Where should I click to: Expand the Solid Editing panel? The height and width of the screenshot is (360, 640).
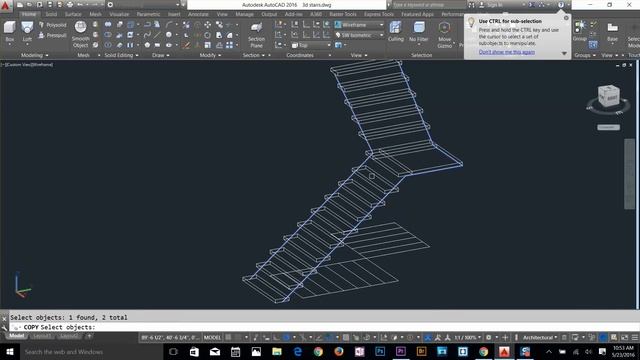click(x=121, y=55)
